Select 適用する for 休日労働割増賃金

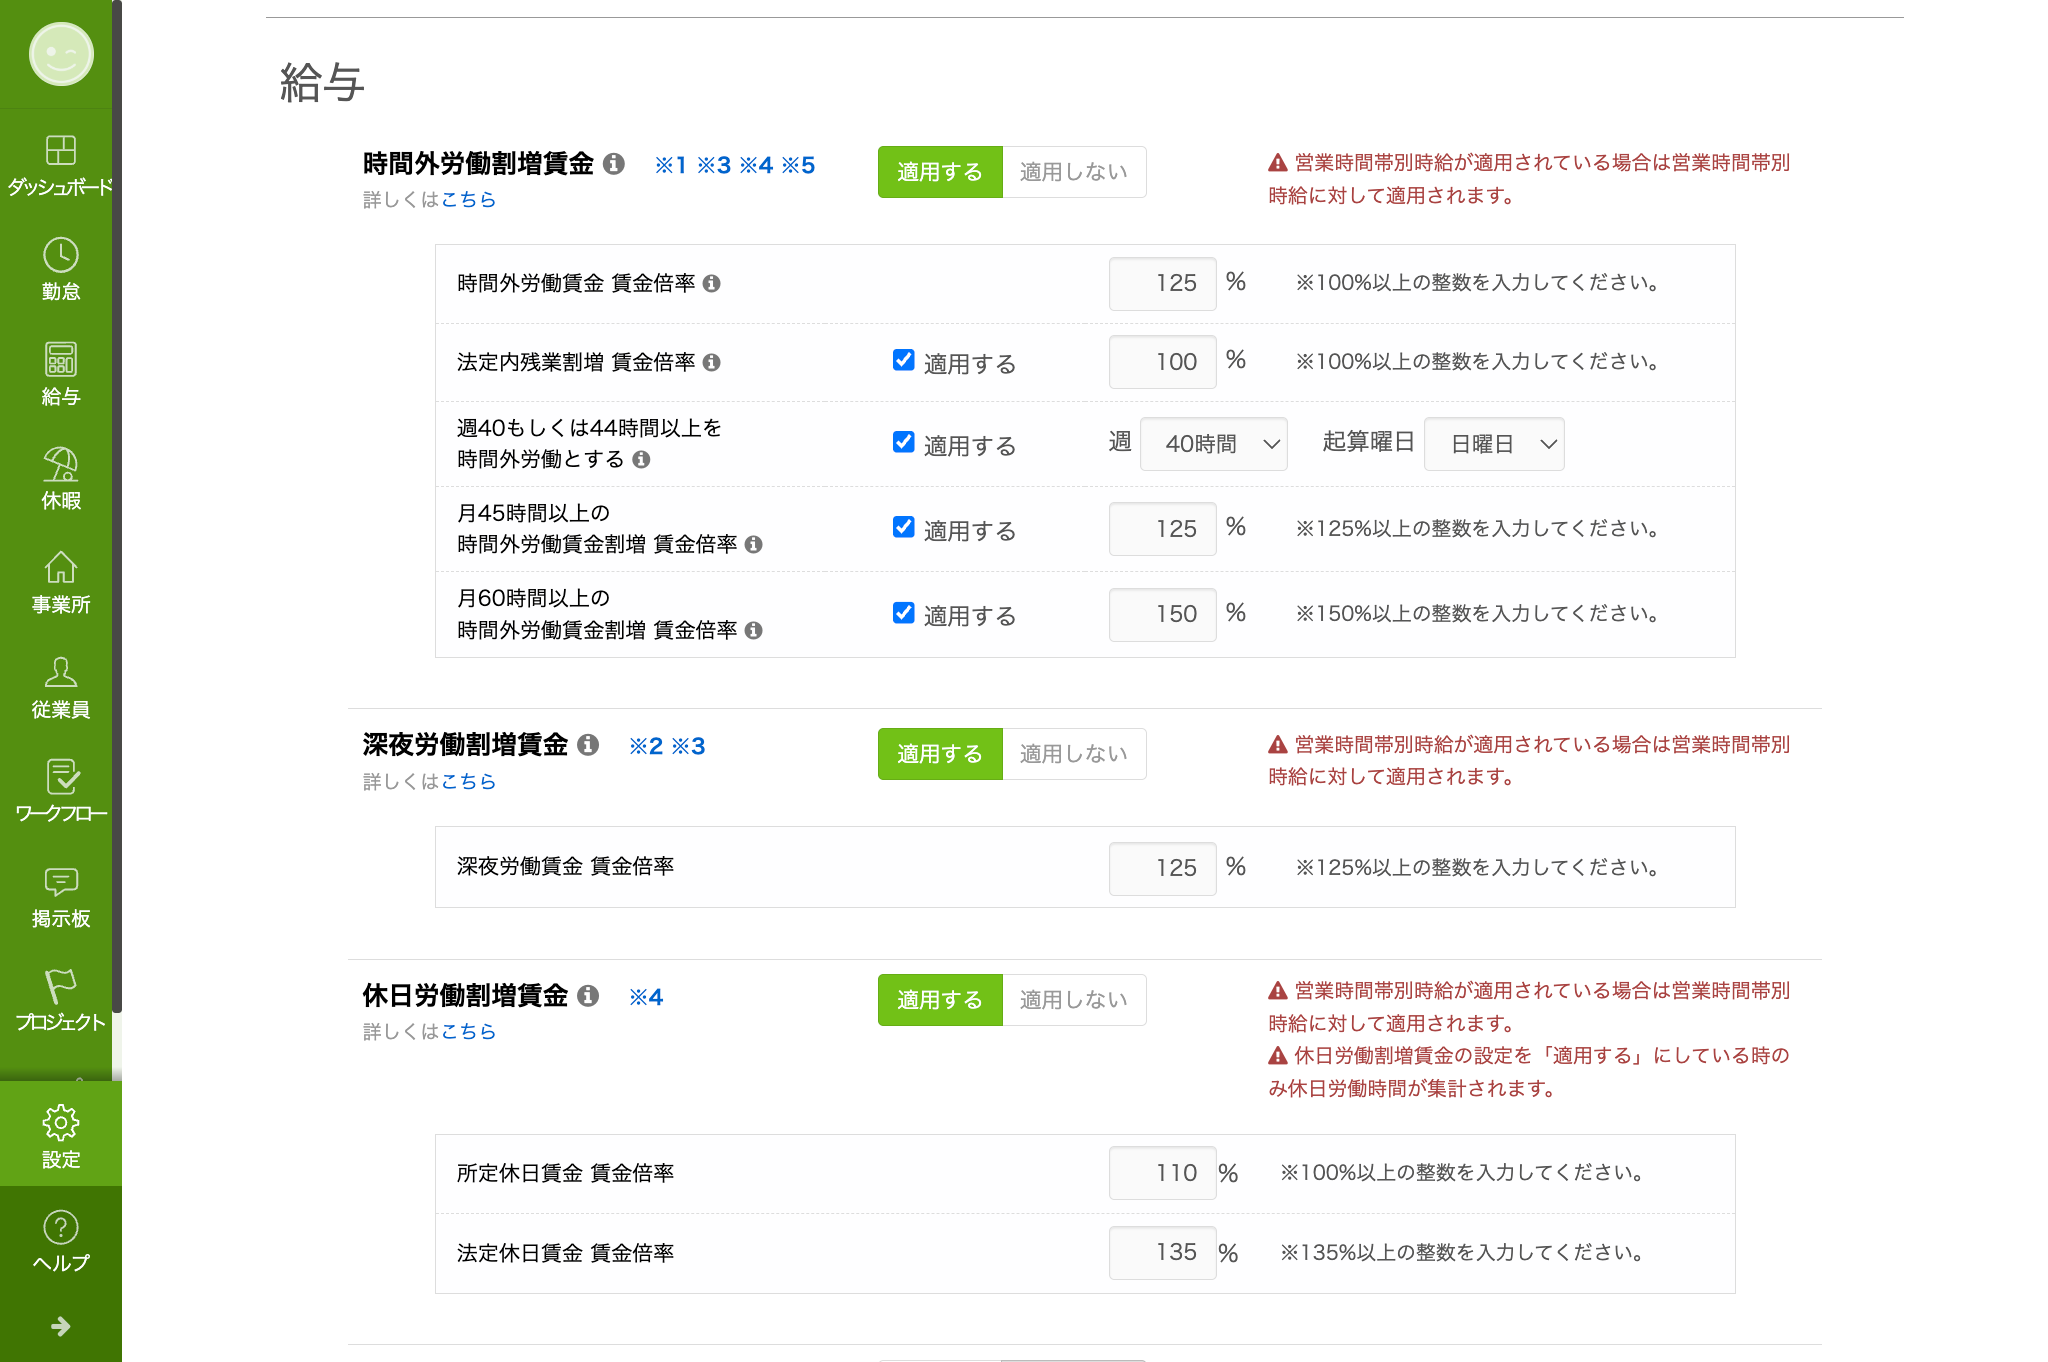[x=940, y=1000]
